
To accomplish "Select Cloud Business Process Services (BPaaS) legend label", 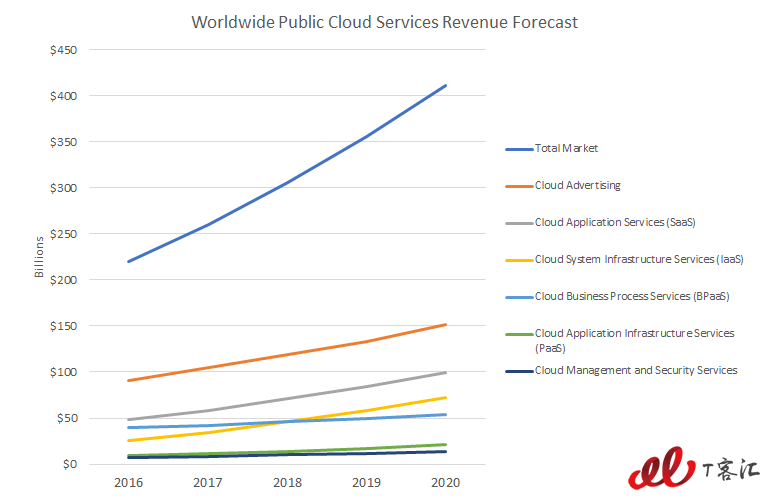I will coord(632,296).
